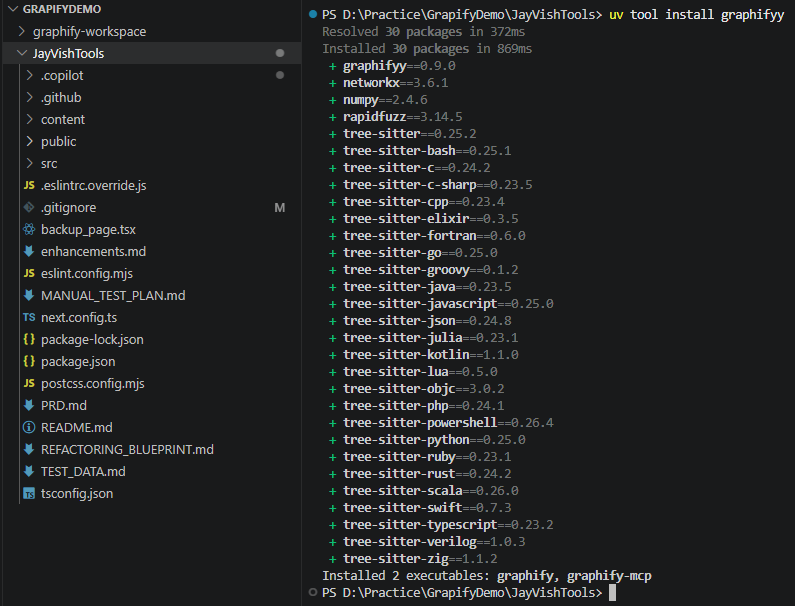795x606 pixels.
Task: Click the 'uv tool install graphifyy' command text
Action: (697, 15)
